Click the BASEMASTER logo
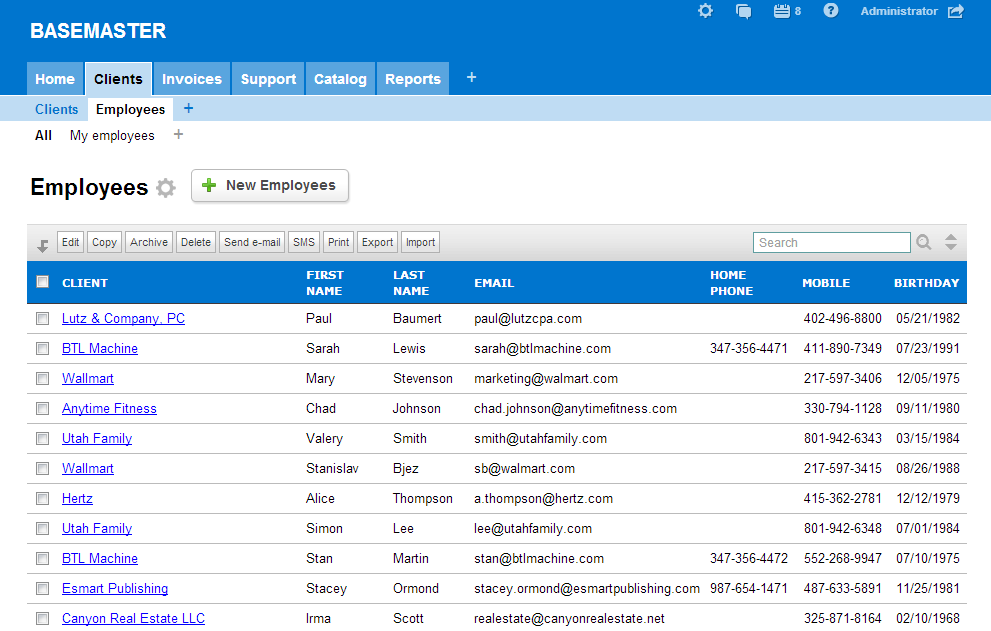Image resolution: width=991 pixels, height=631 pixels. pyautogui.click(x=98, y=31)
